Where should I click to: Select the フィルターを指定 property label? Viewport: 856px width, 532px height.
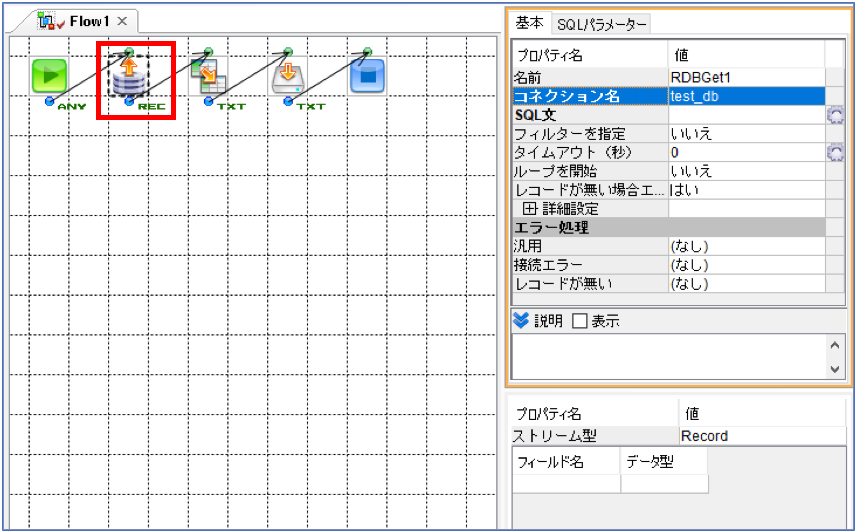click(x=590, y=134)
